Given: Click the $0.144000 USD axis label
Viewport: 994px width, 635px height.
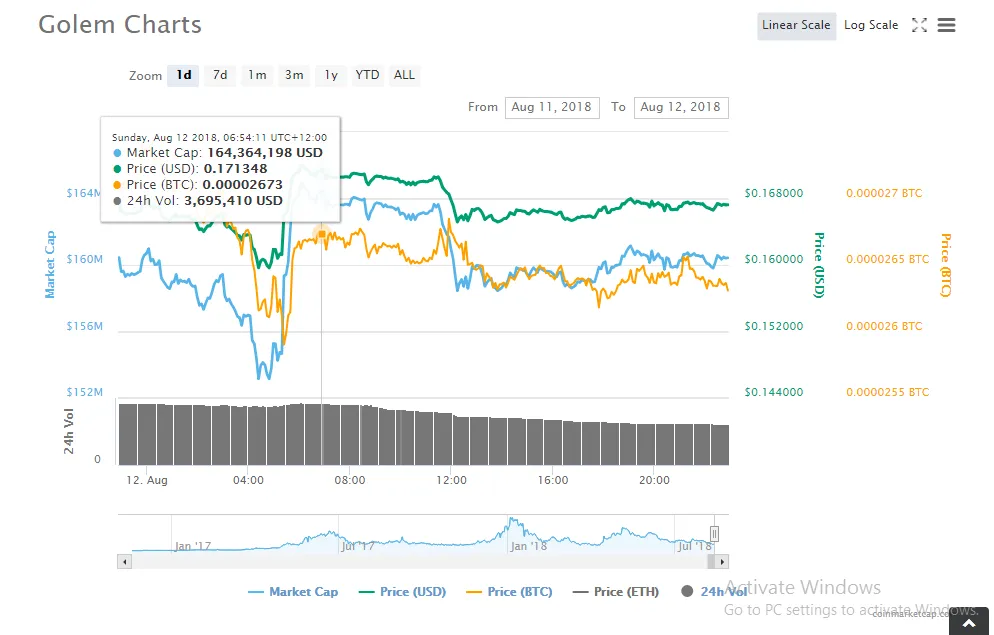Looking at the screenshot, I should (773, 392).
